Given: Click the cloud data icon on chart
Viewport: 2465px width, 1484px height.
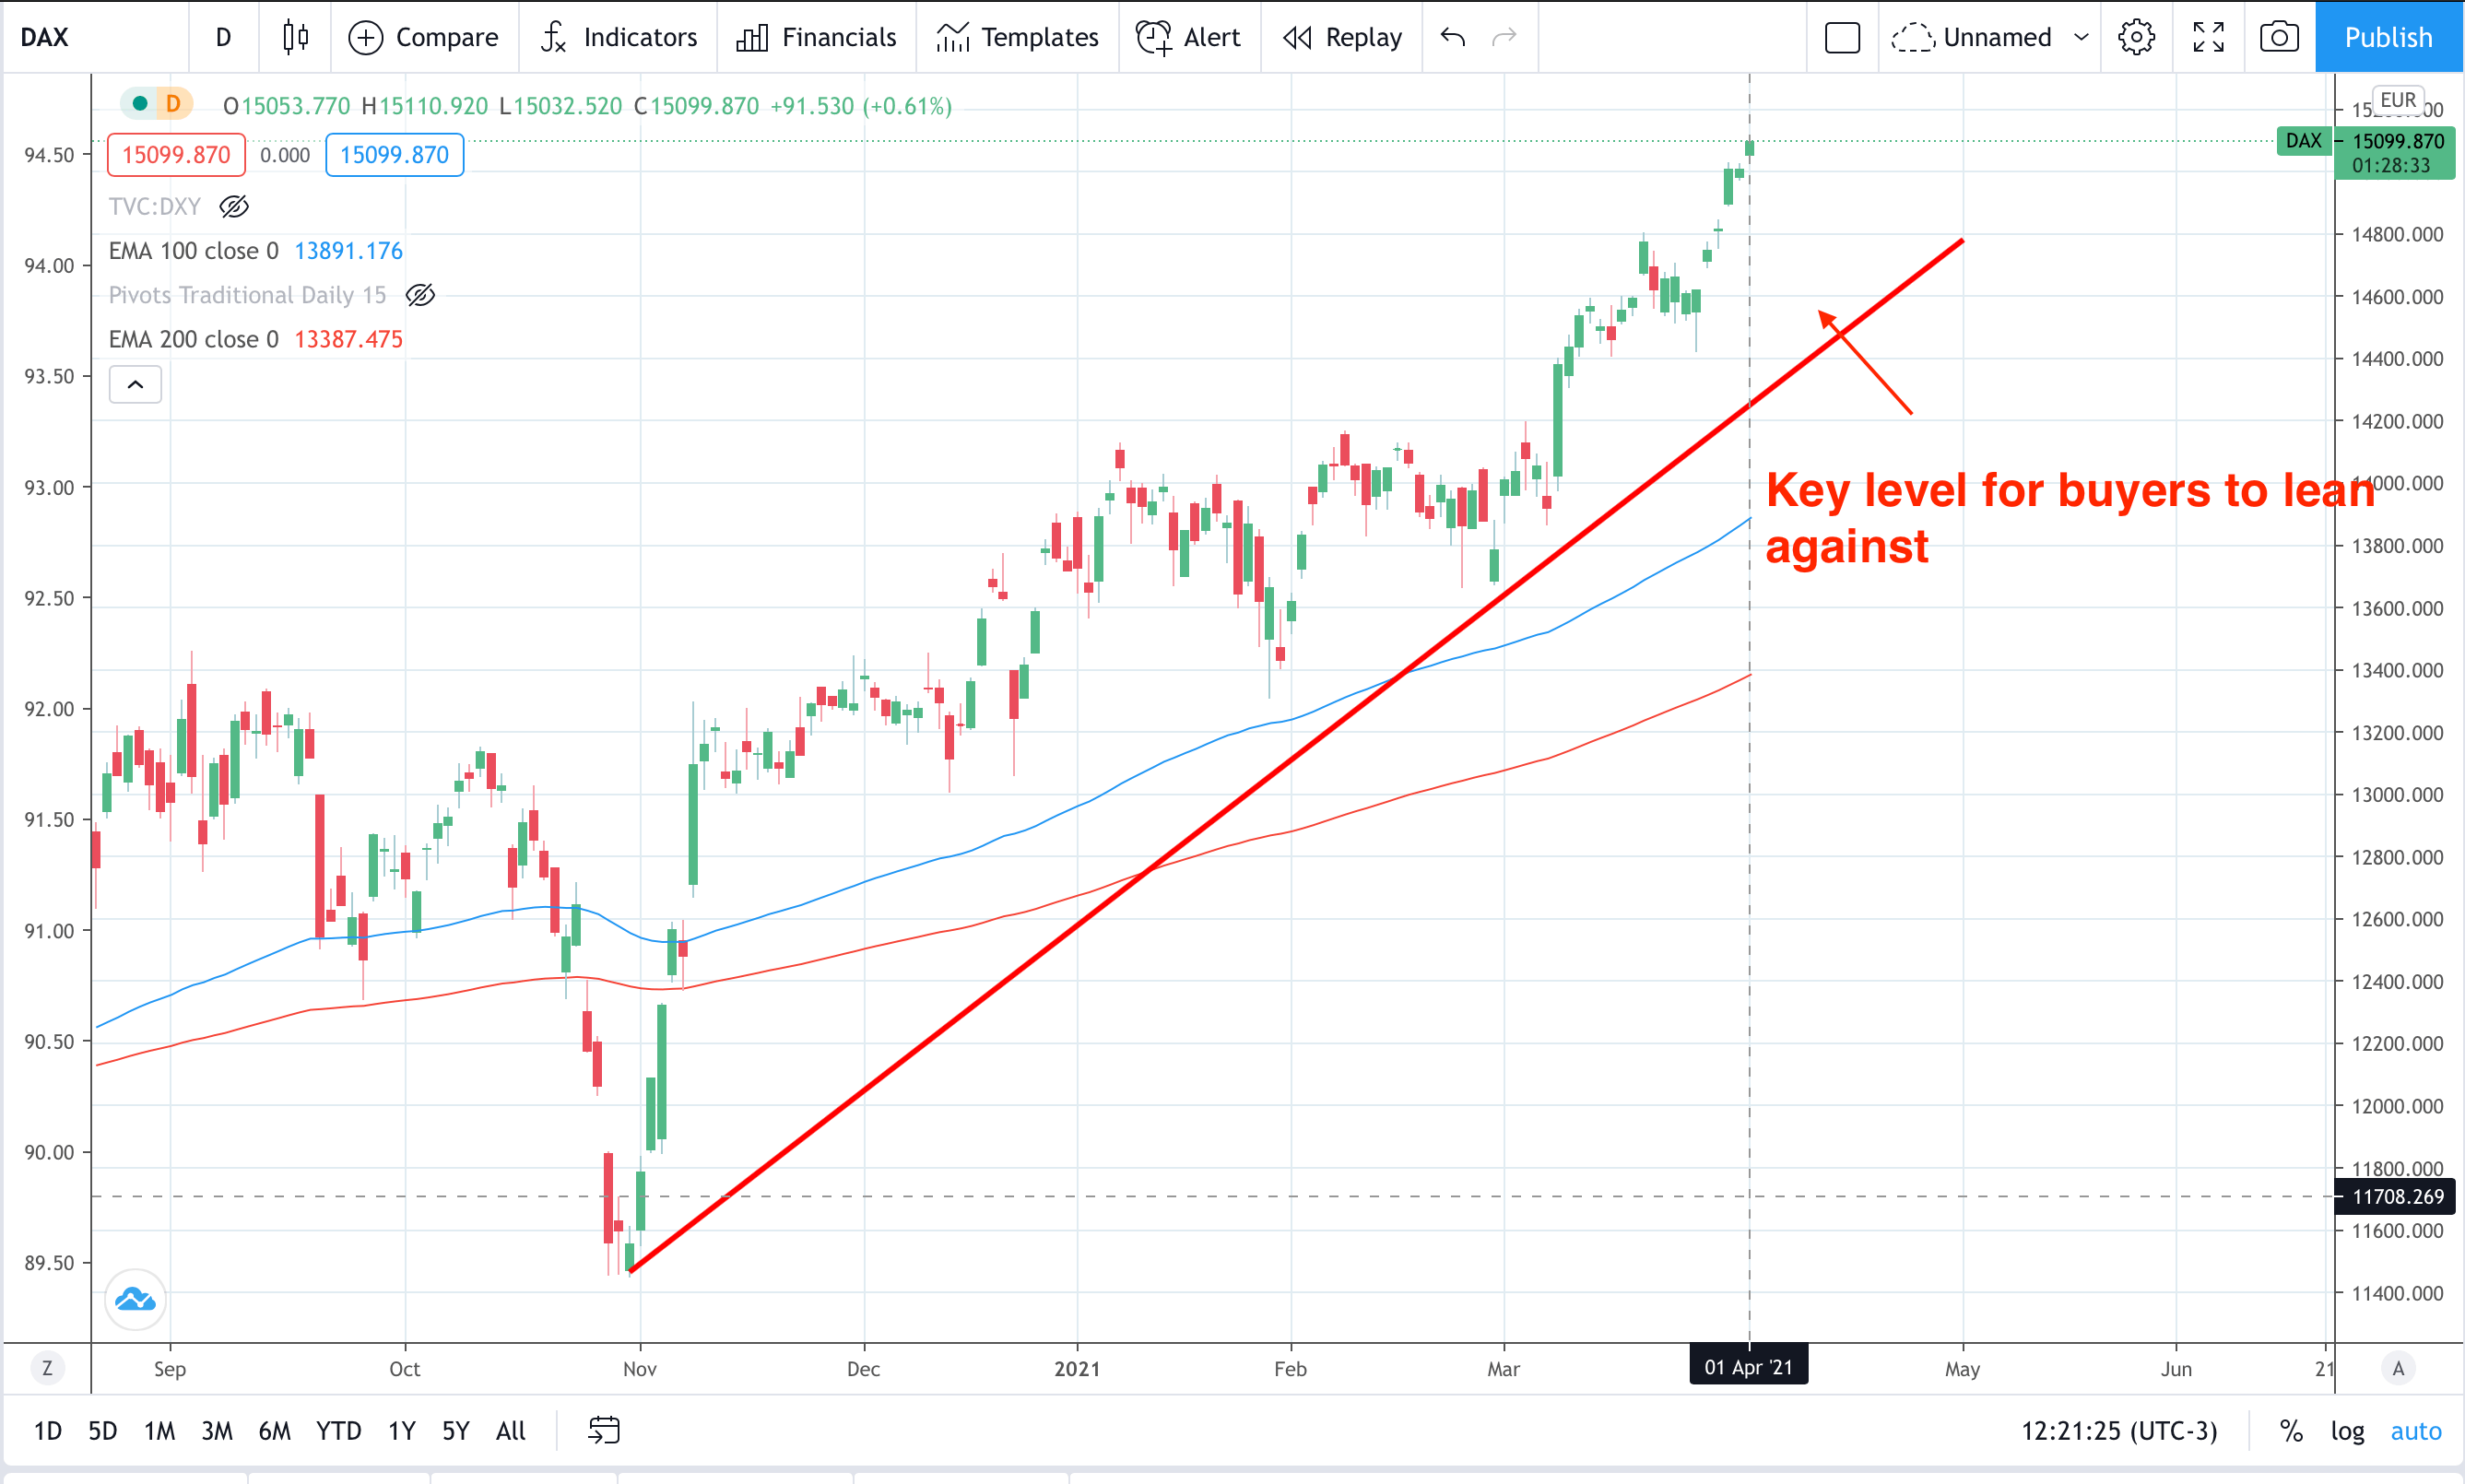Looking at the screenshot, I should (x=135, y=1299).
